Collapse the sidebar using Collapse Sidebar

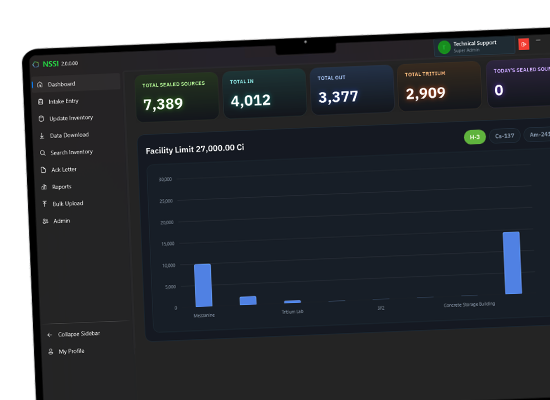click(x=79, y=334)
